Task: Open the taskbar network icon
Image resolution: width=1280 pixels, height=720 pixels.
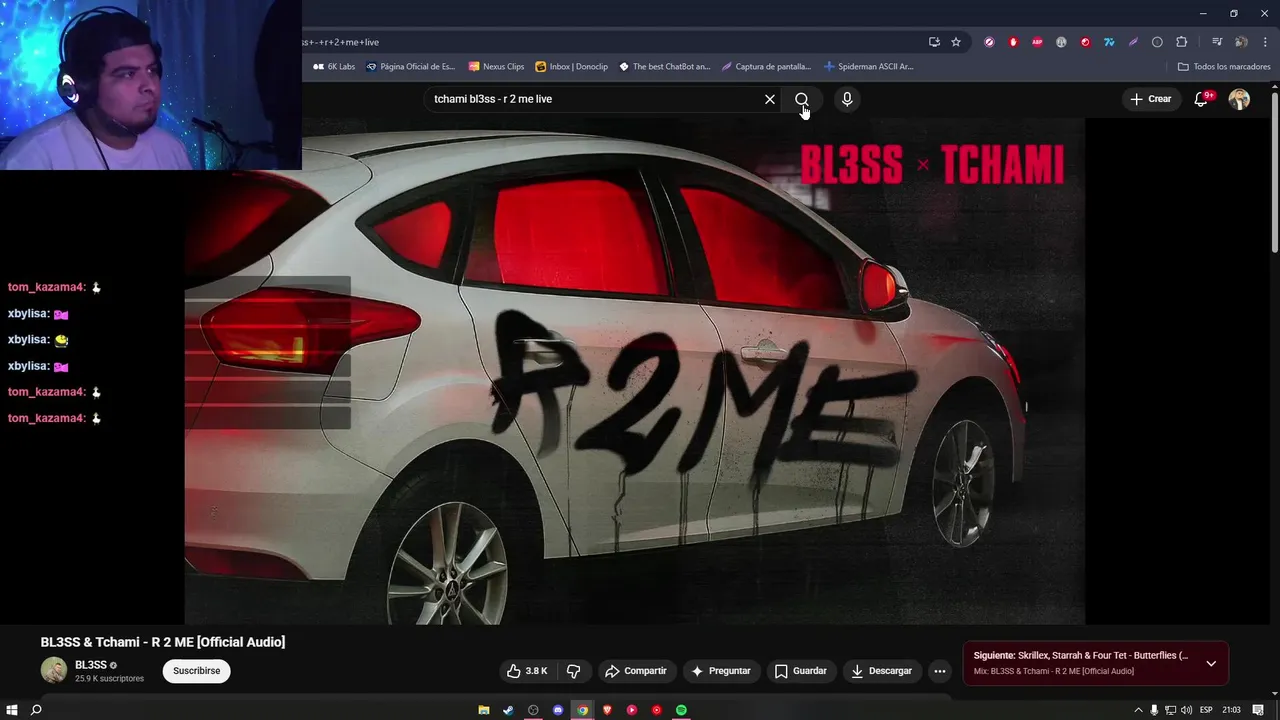Action: (1170, 710)
